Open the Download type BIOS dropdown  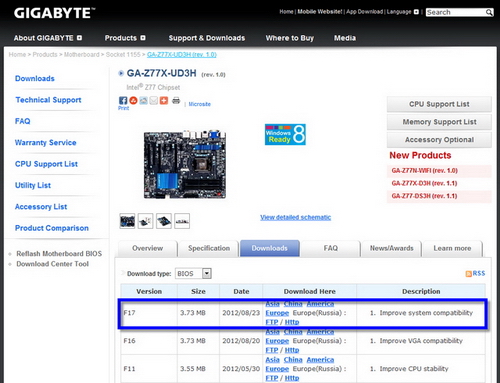tap(193, 274)
